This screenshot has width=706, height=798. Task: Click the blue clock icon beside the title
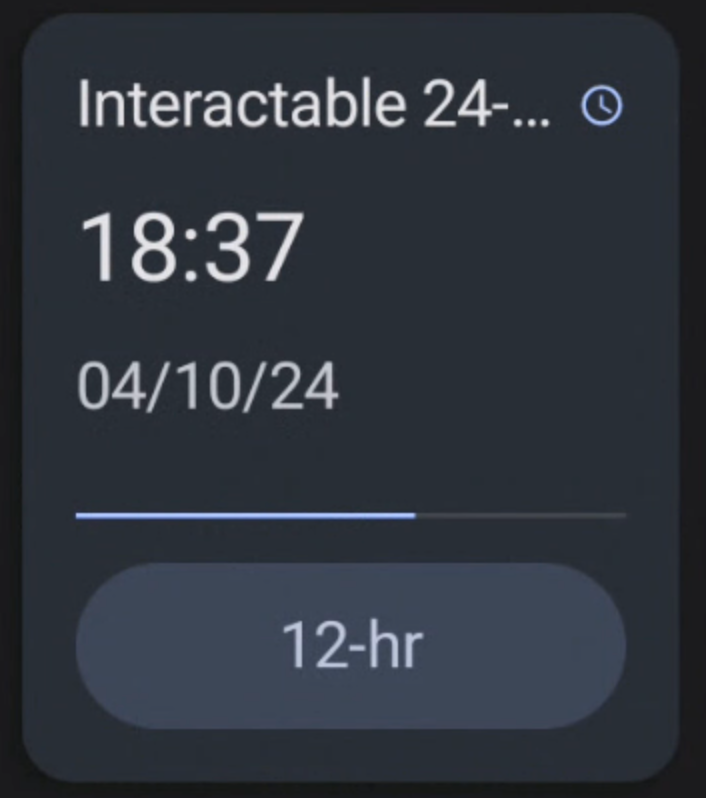[x=601, y=105]
